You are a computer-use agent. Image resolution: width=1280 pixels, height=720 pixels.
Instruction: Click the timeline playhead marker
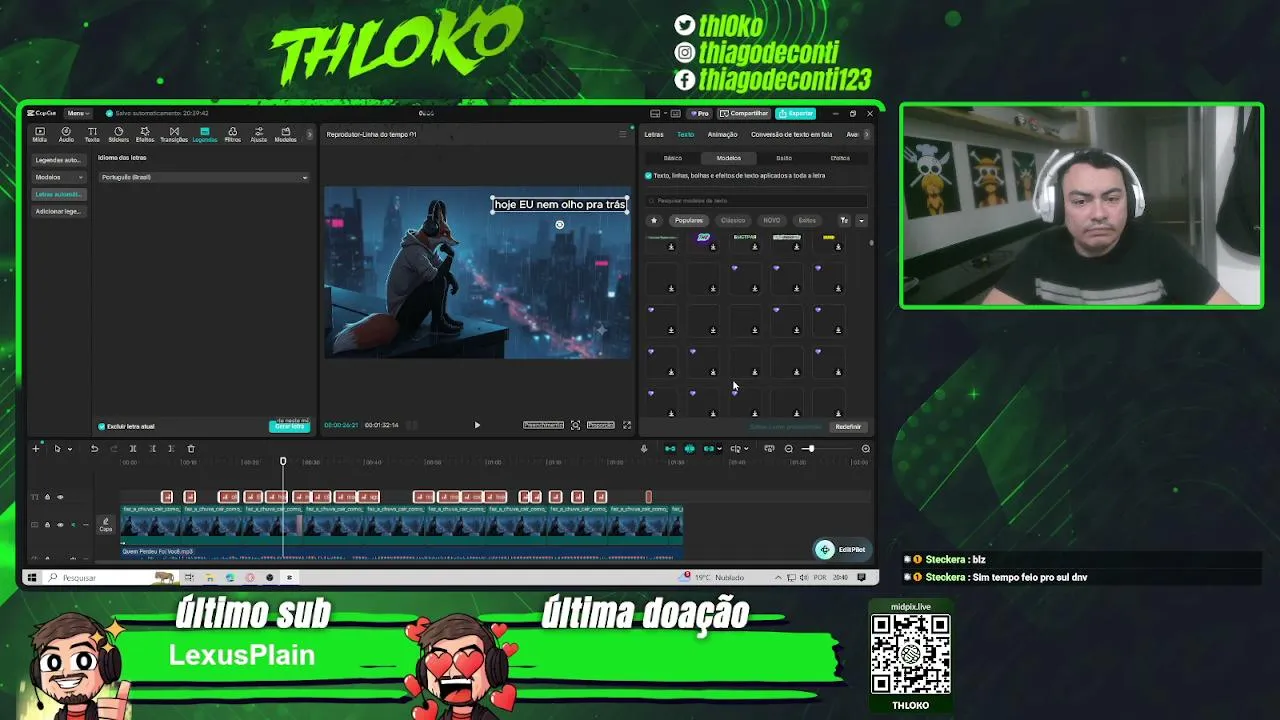coord(283,461)
